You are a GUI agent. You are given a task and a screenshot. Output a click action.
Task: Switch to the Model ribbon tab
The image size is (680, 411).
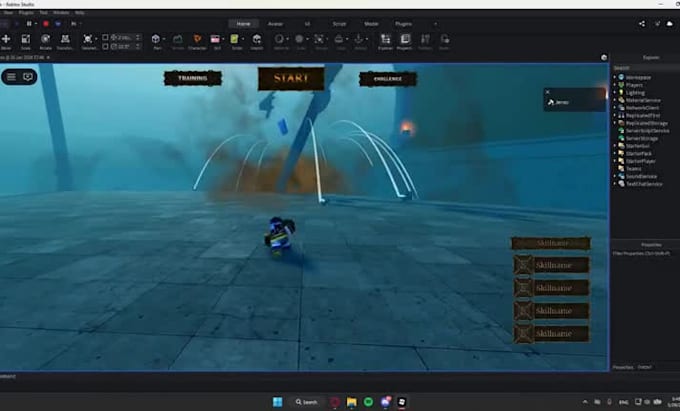click(371, 24)
